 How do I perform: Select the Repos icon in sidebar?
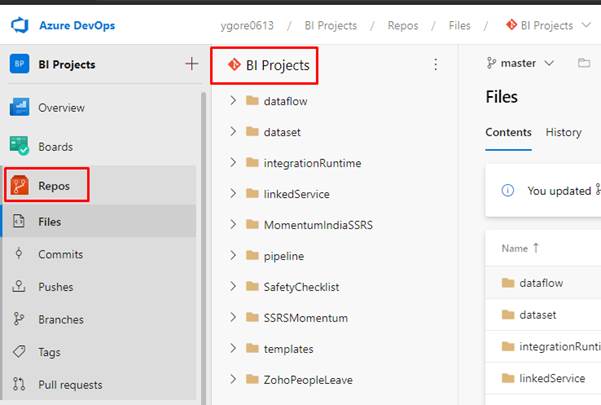[19, 185]
